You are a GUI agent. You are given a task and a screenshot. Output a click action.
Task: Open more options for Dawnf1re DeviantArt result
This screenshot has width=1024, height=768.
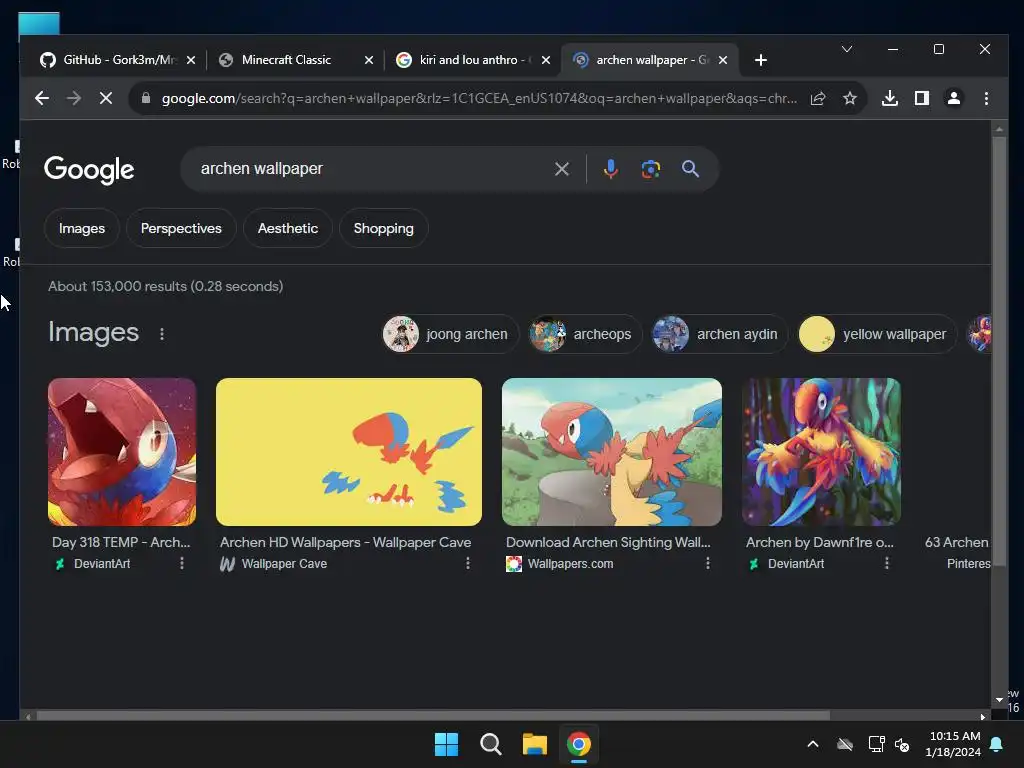click(886, 563)
